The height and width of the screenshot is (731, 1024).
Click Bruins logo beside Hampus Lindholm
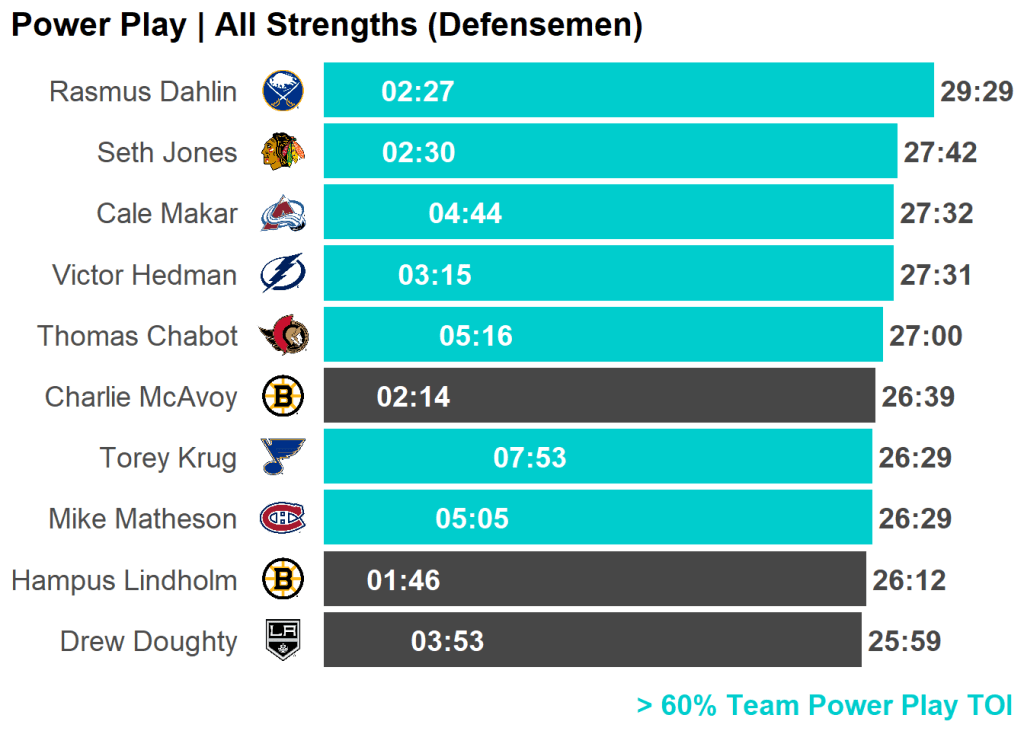coord(282,580)
